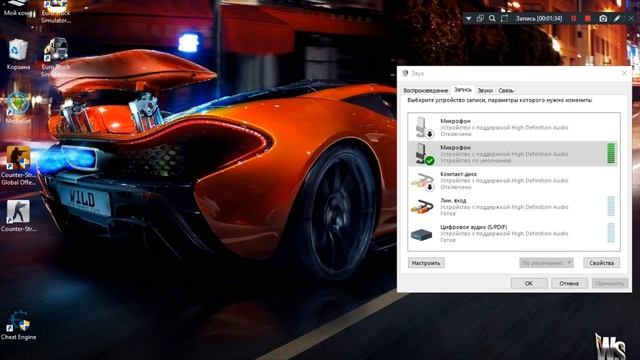Open the recorder toolbar dropdown arrow
This screenshot has width=640, height=360.
469,18
